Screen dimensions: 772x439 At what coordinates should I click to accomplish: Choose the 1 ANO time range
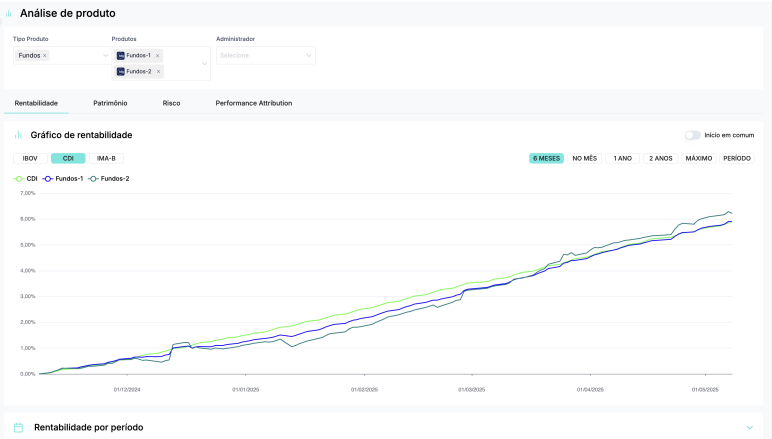622,158
